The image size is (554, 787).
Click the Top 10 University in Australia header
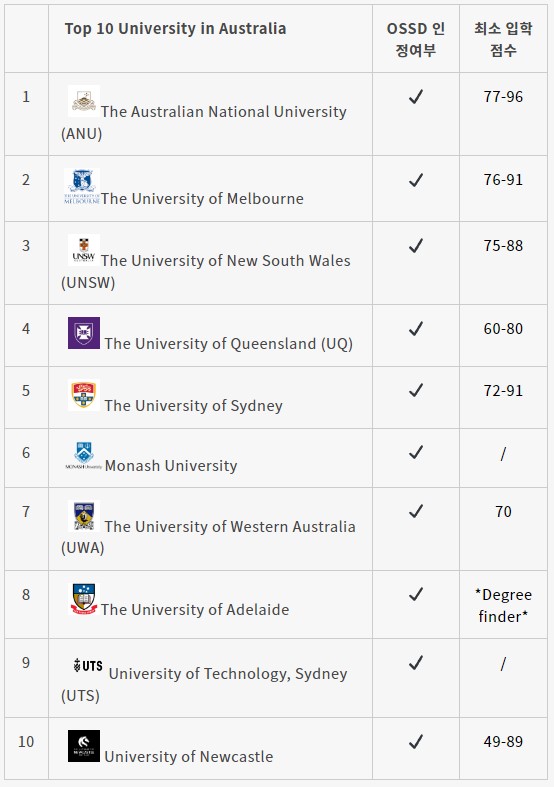tap(175, 29)
